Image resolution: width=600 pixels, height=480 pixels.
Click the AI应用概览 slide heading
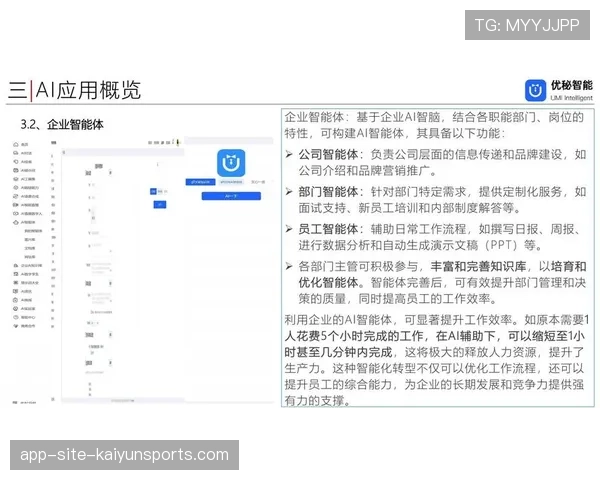coord(88,90)
